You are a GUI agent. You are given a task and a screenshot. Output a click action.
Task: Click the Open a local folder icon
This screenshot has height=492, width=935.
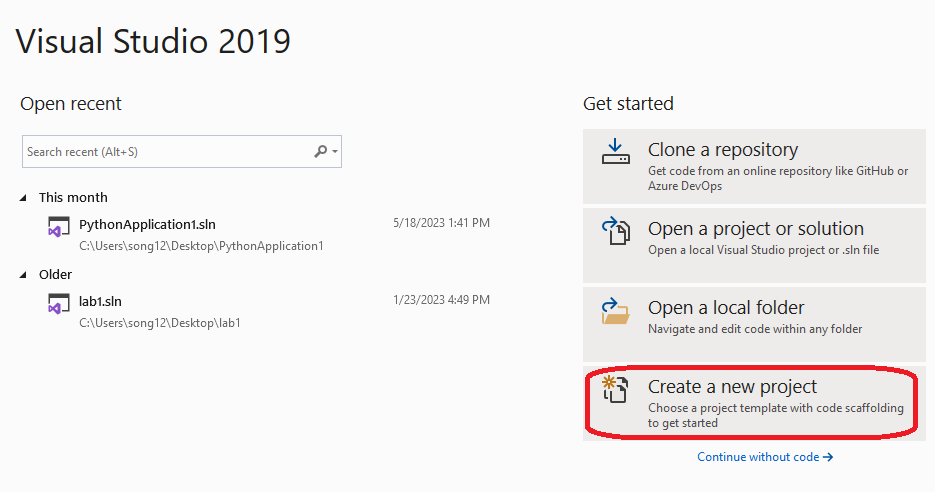coord(615,311)
